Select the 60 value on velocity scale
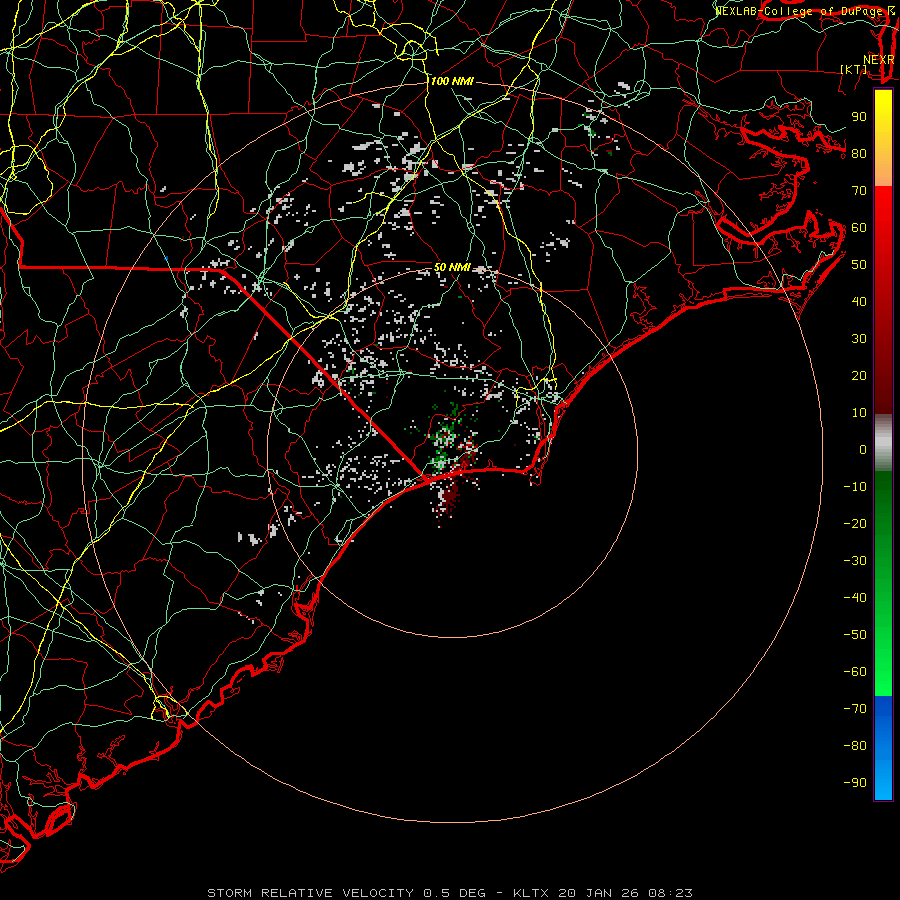 tap(859, 228)
